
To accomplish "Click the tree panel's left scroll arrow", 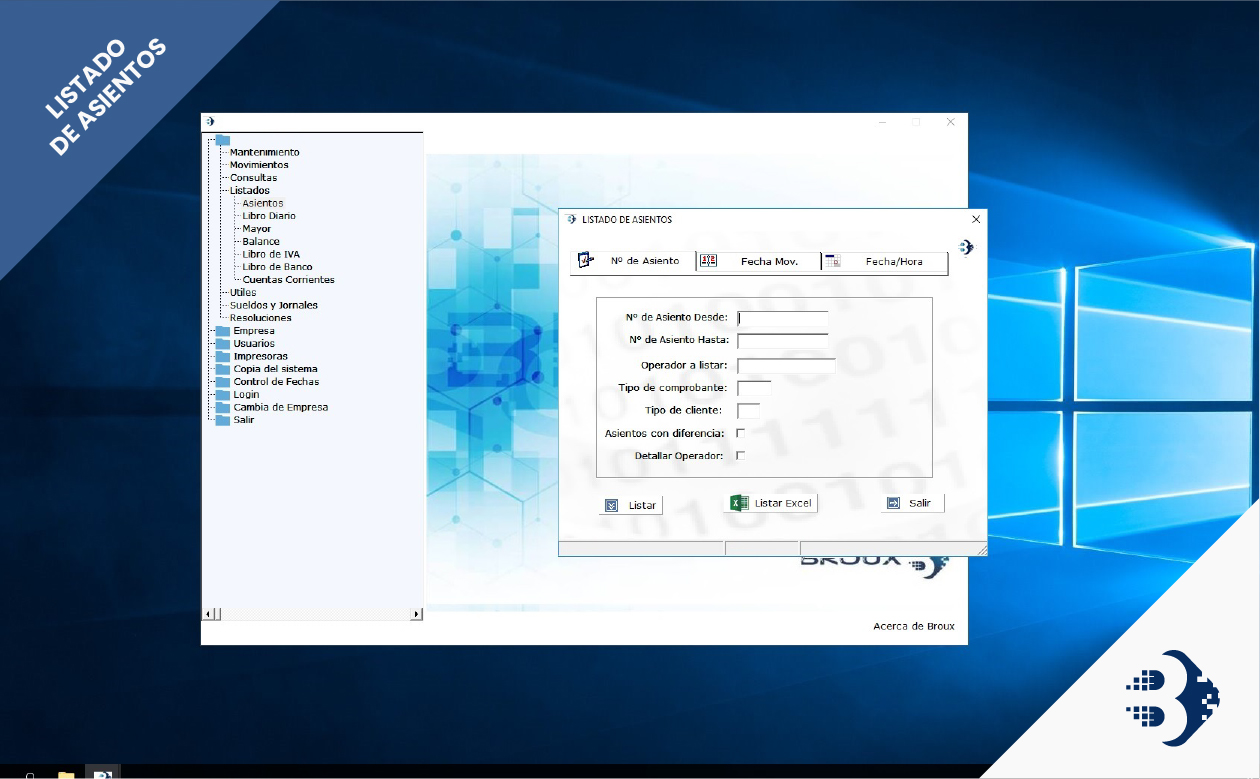I will coord(208,614).
